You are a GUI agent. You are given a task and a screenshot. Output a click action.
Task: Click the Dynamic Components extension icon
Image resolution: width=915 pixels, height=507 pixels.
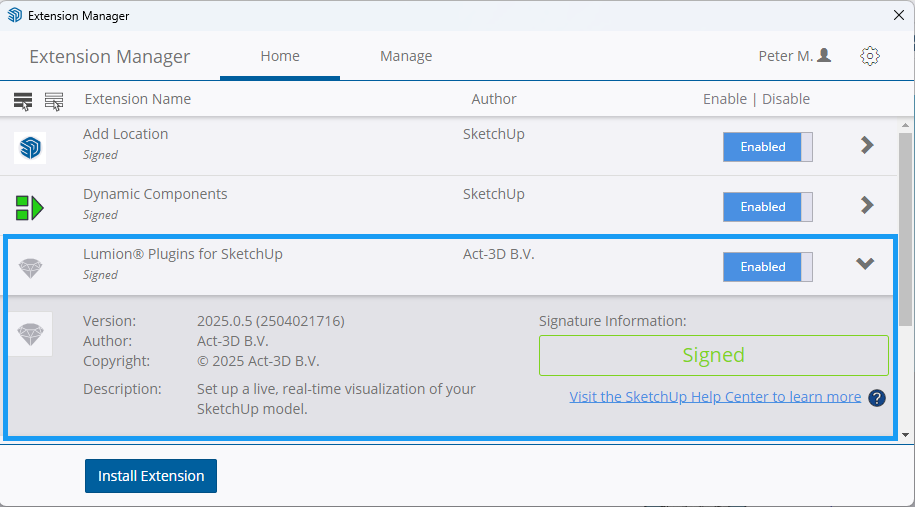click(30, 207)
